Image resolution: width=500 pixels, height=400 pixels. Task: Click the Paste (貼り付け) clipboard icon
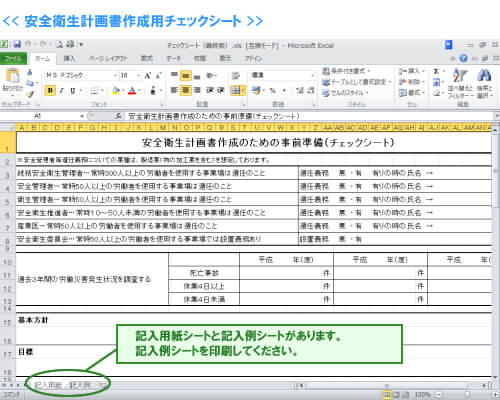pyautogui.click(x=12, y=76)
